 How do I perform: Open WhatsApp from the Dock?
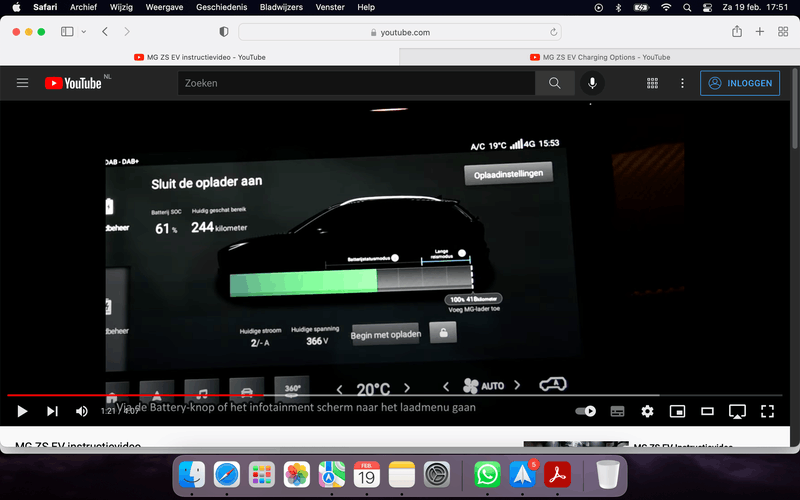click(x=487, y=475)
